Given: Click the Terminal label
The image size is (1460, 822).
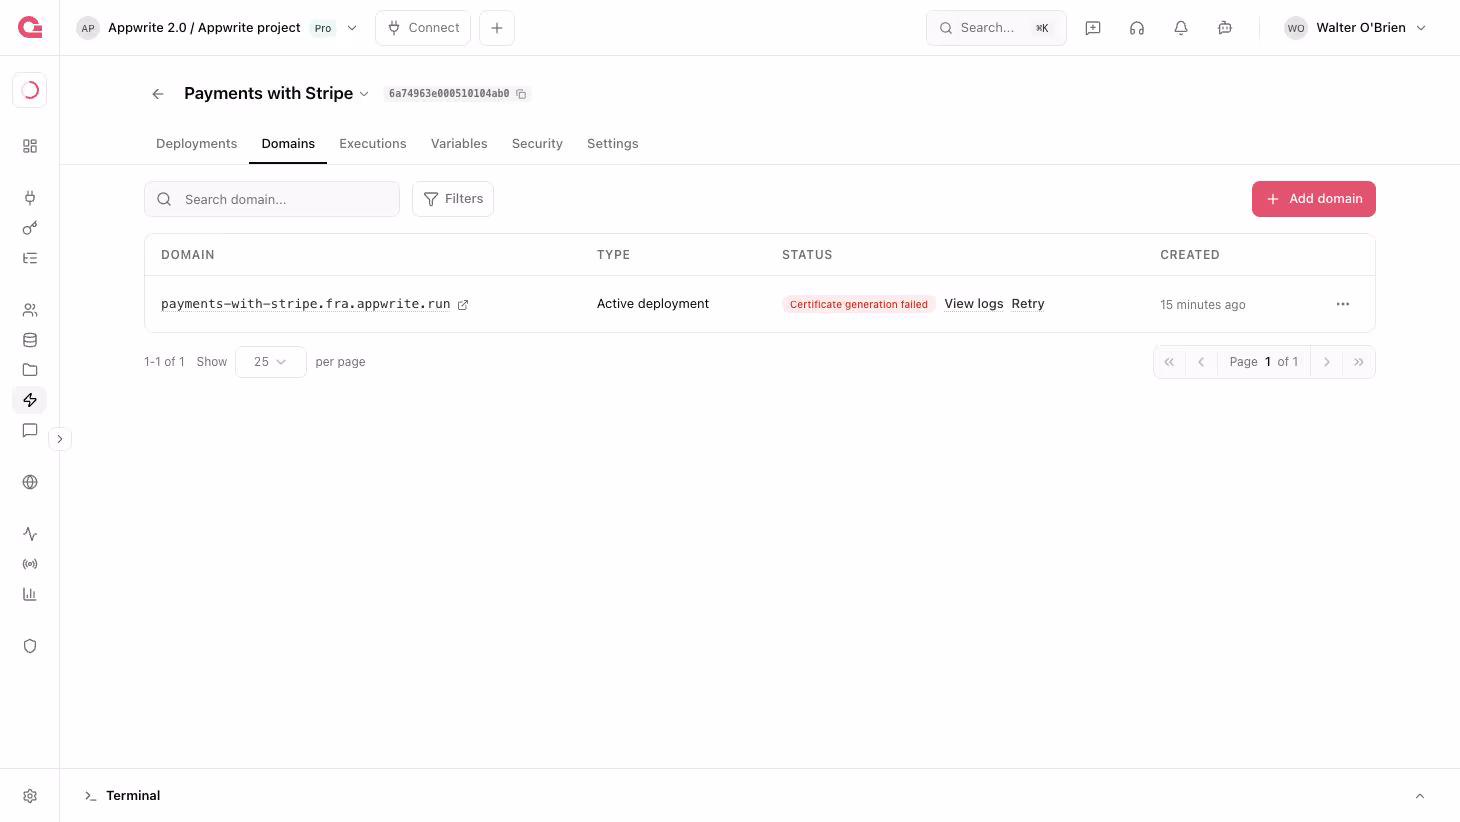Looking at the screenshot, I should point(133,796).
